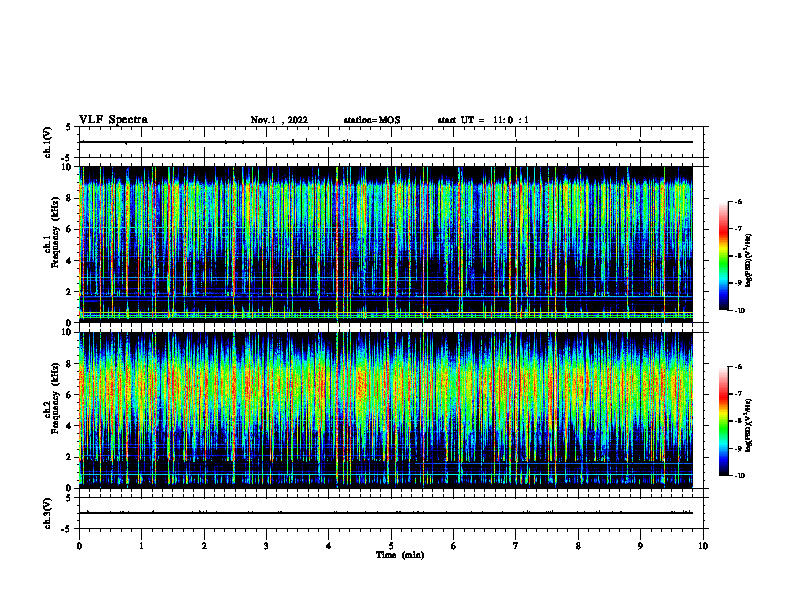
Task: Click the Time axis tick label "8"
Action: tap(578, 546)
